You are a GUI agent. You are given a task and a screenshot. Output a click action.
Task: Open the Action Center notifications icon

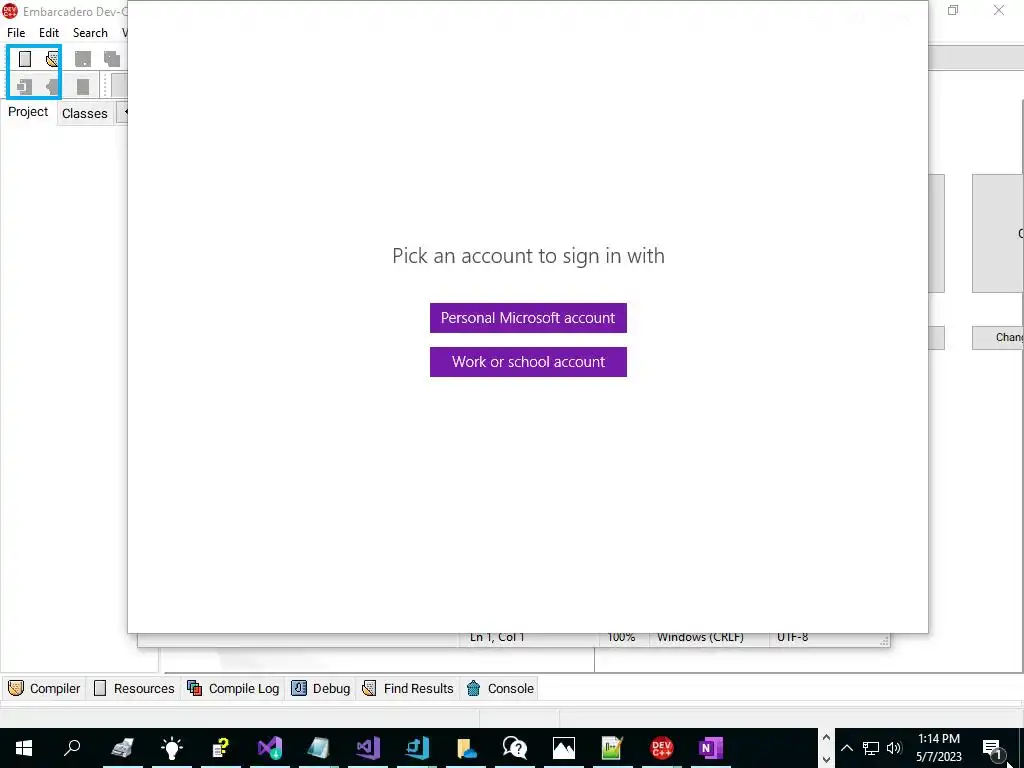point(991,748)
